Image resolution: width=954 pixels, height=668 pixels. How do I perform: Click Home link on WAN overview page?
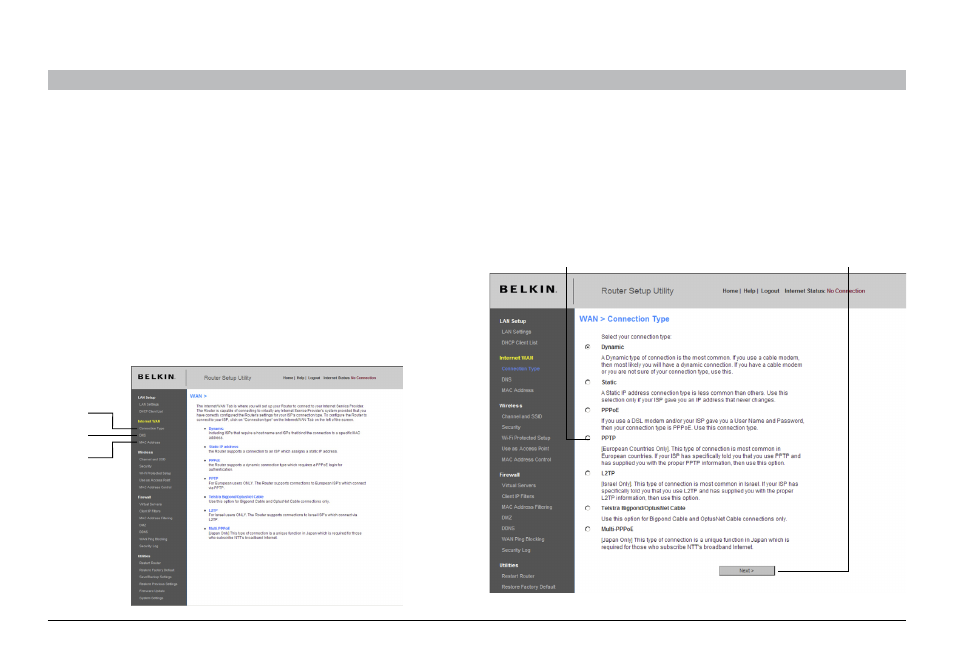click(x=288, y=378)
